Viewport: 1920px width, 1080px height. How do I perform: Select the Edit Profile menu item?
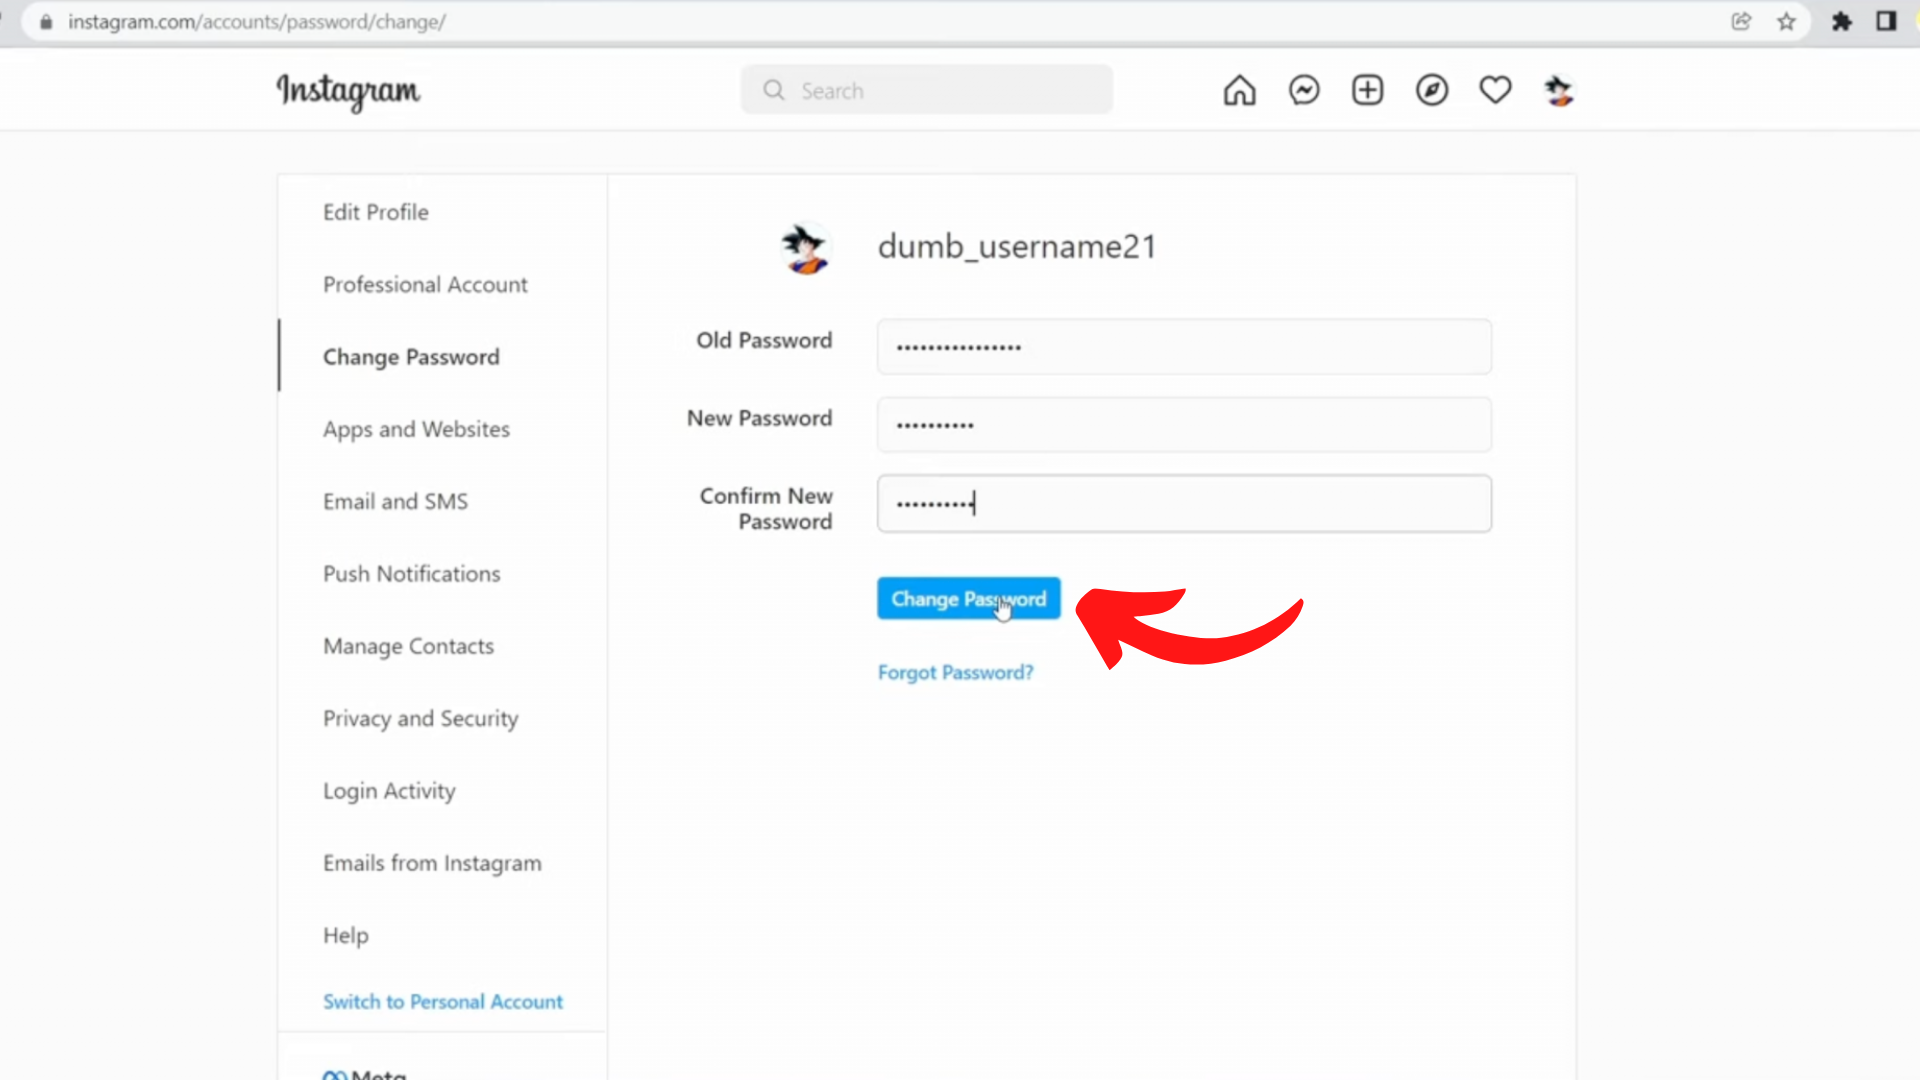click(x=375, y=212)
